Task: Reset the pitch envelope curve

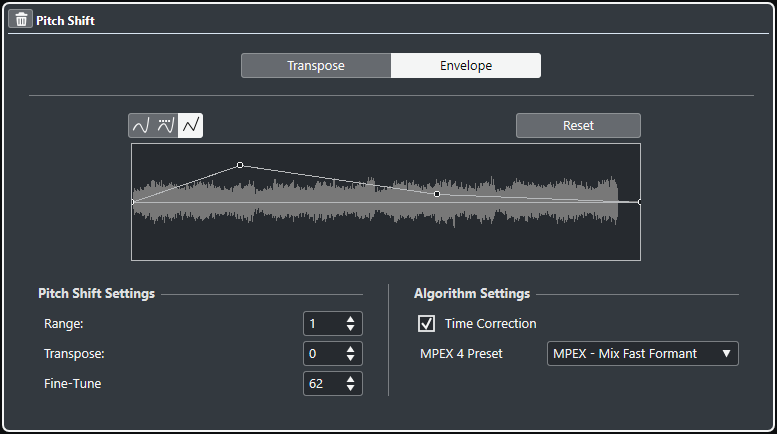Action: pos(578,125)
